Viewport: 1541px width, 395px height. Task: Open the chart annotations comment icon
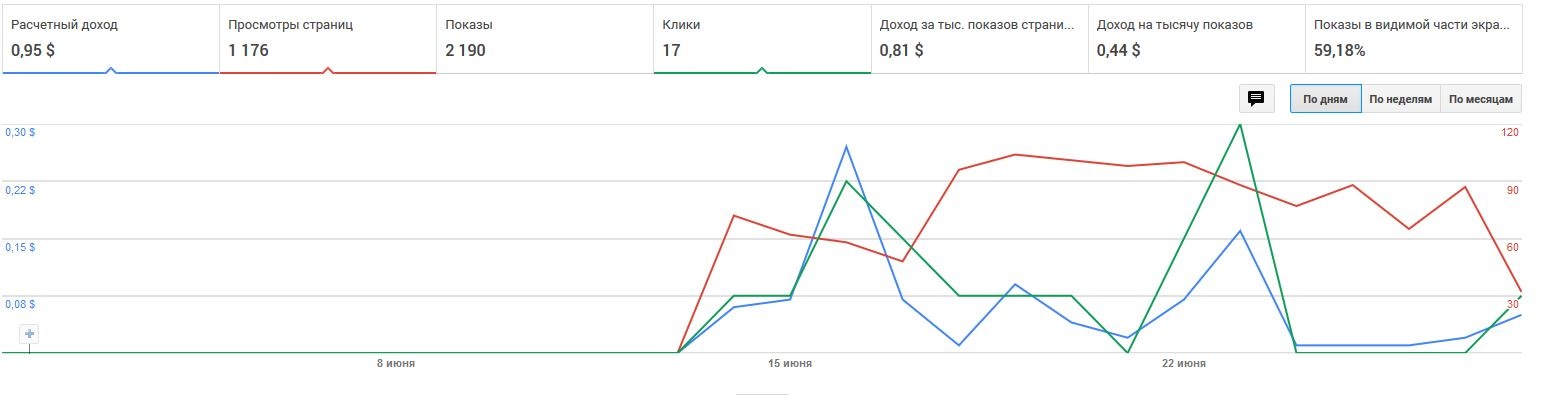coord(1257,98)
